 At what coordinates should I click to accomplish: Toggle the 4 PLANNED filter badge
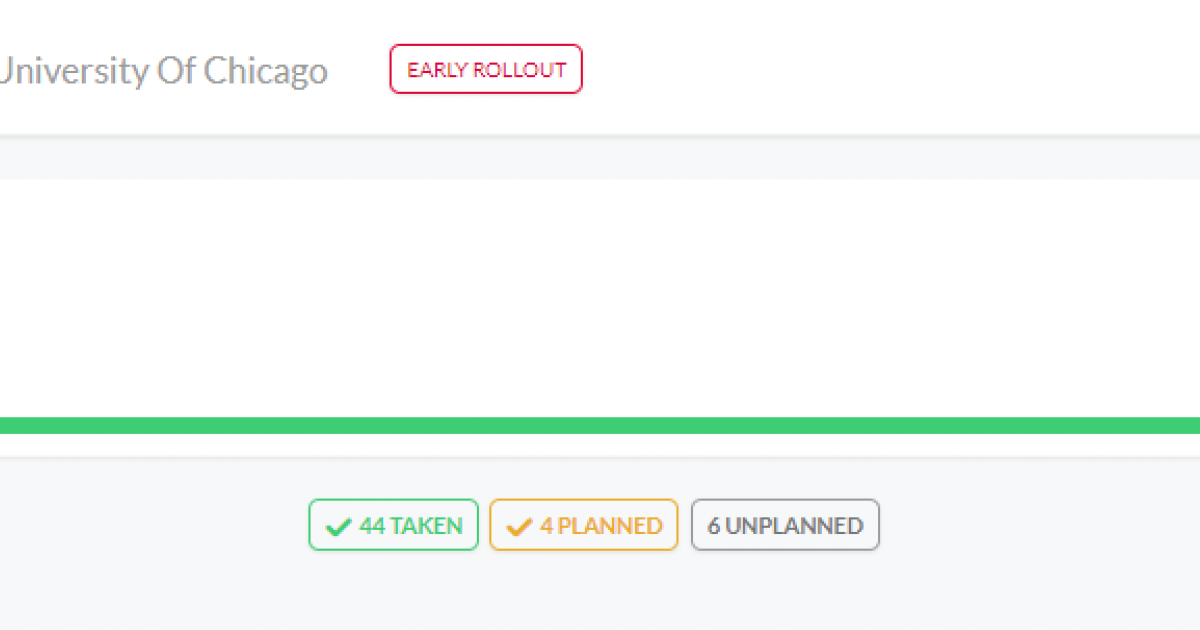[584, 525]
